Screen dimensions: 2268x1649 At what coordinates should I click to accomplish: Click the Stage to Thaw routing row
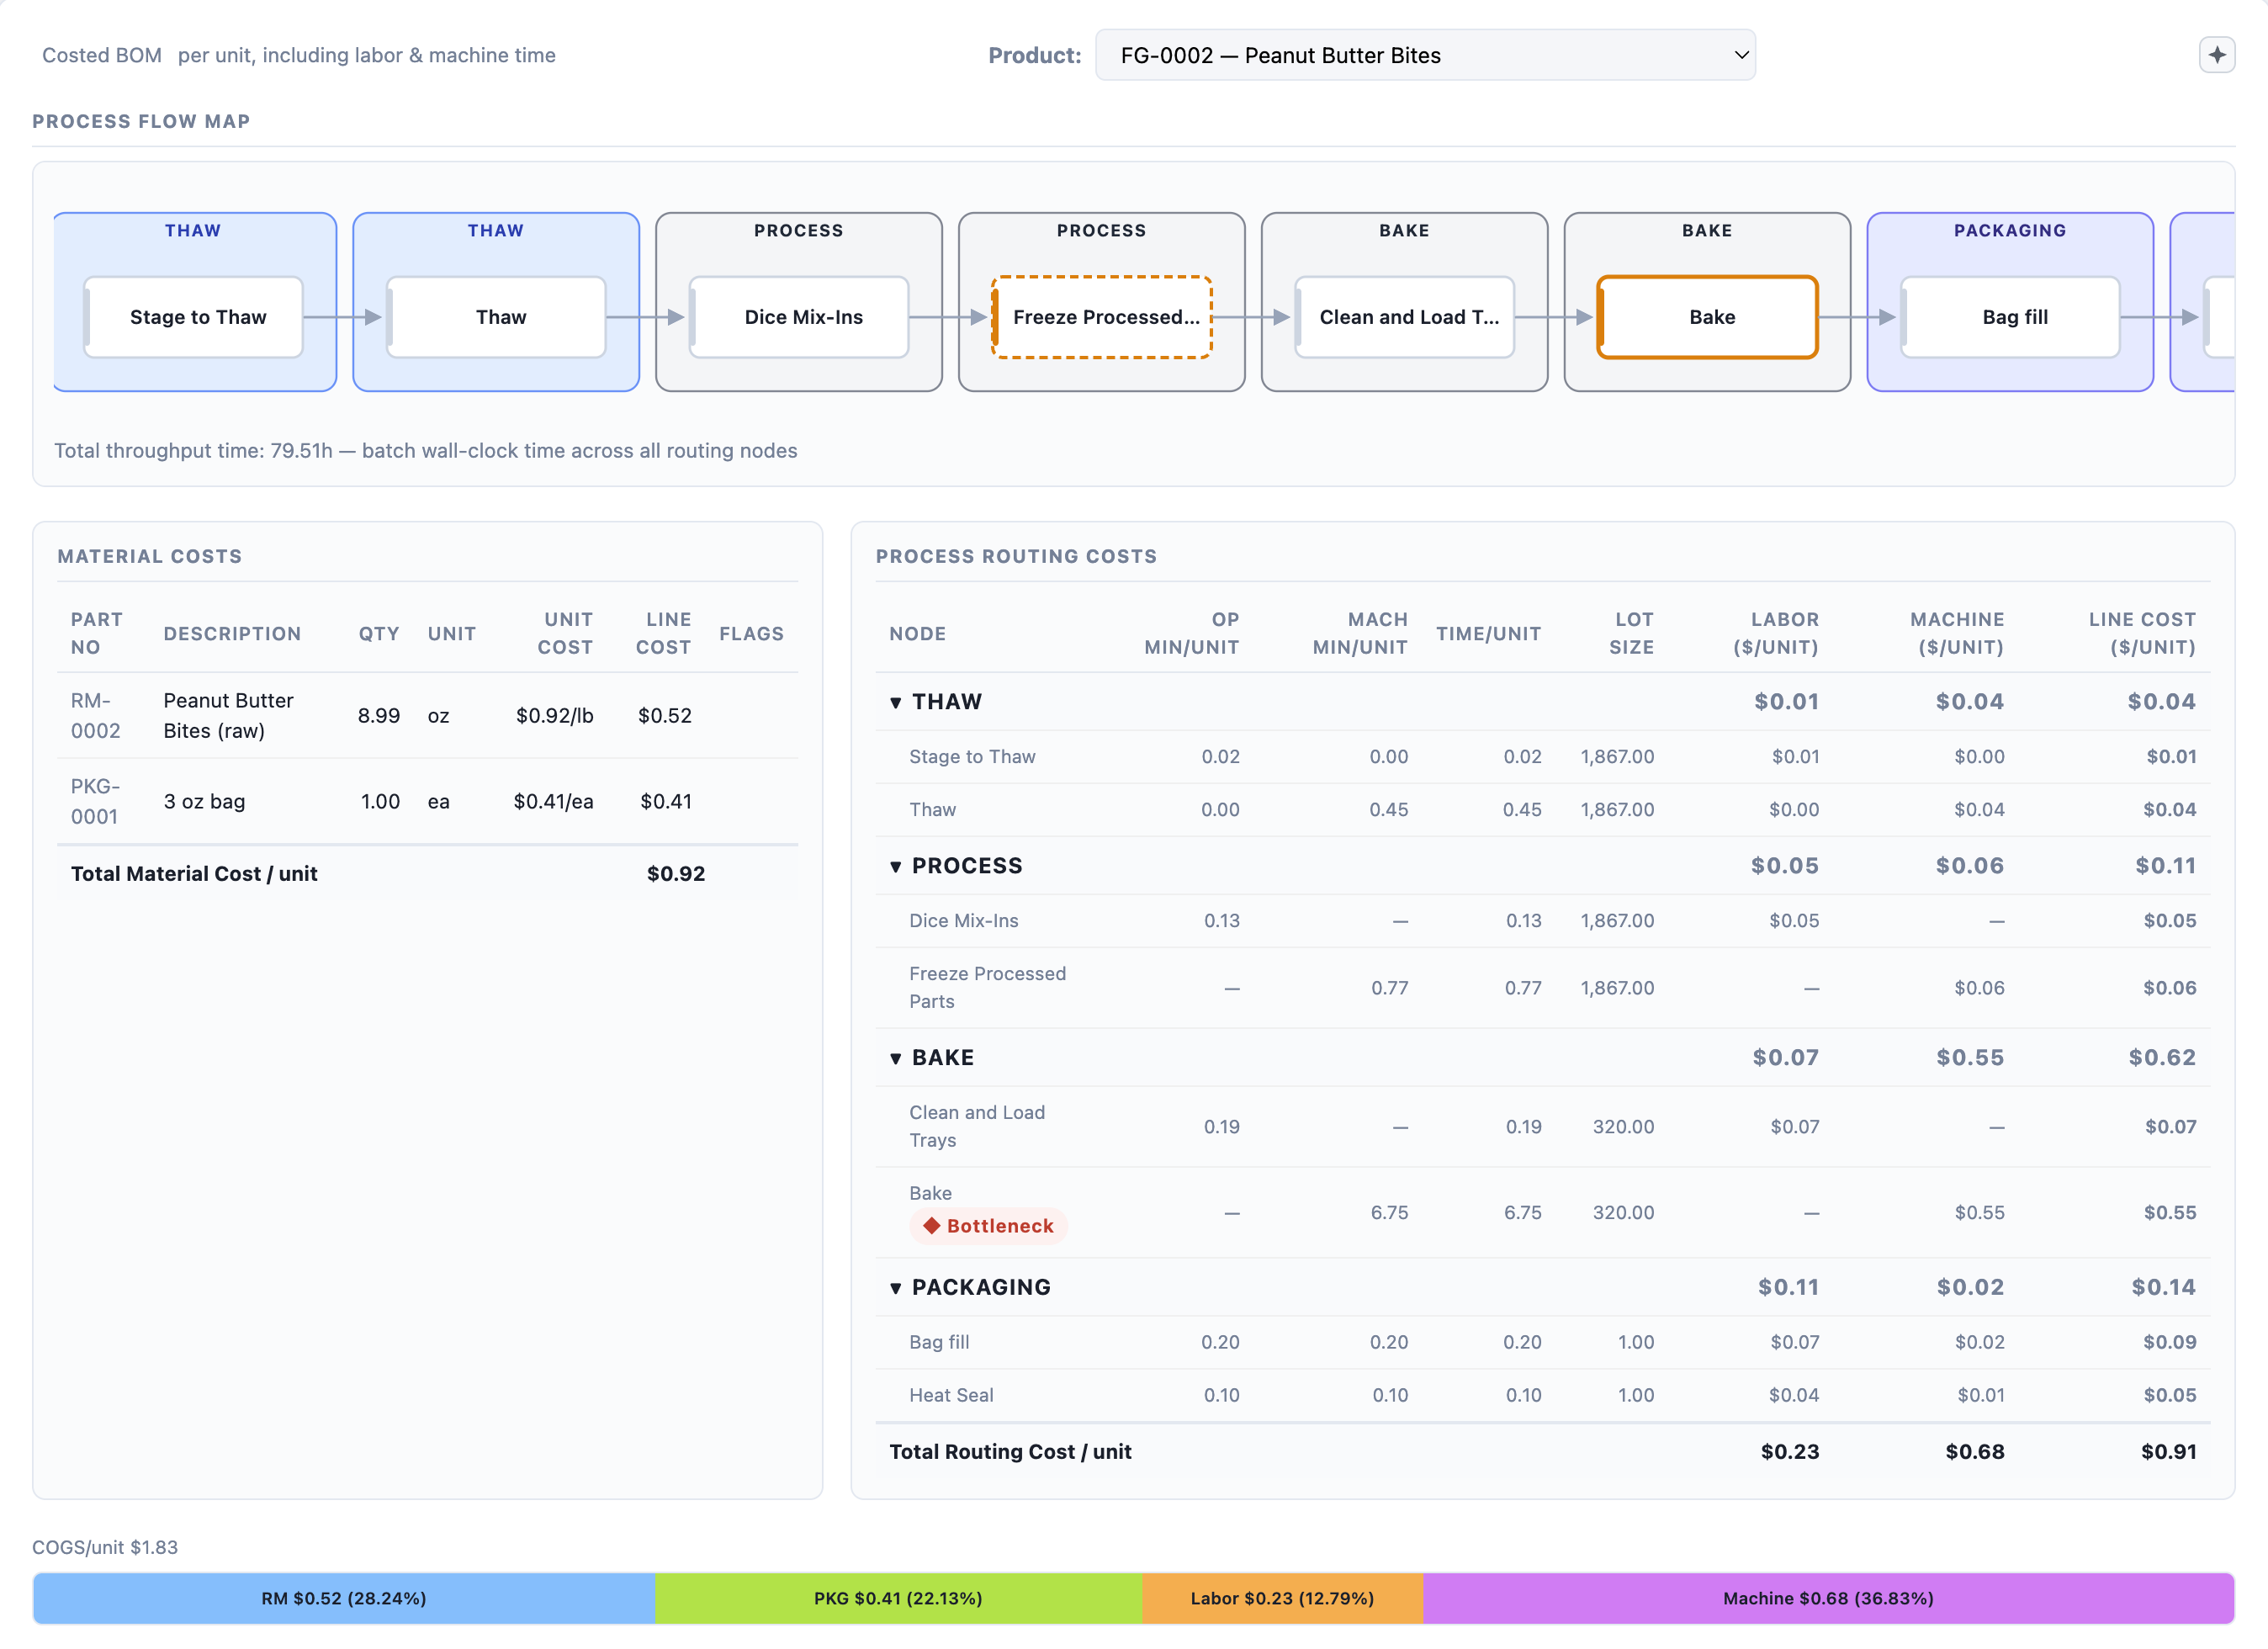tap(1542, 757)
